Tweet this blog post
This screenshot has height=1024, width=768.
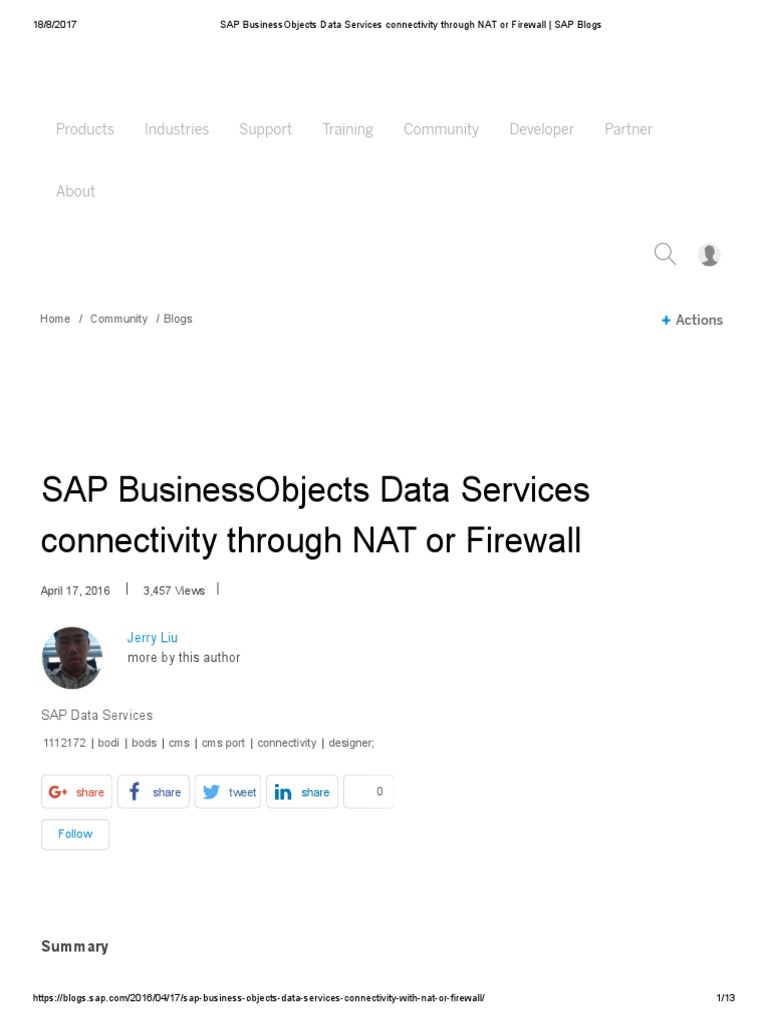click(x=228, y=792)
